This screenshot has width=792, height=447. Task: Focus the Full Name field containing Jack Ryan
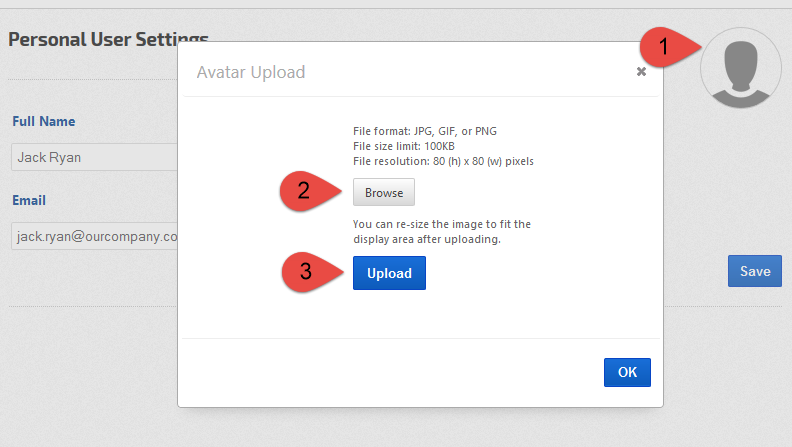[95, 157]
